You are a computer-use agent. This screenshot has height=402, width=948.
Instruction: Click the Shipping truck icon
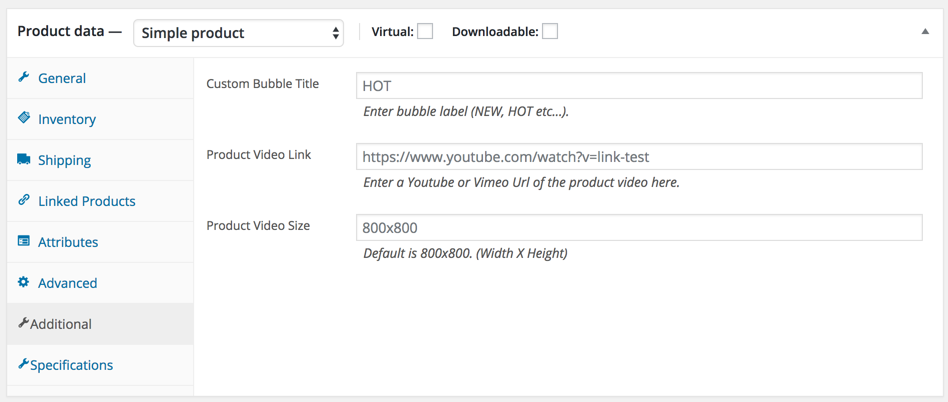(x=24, y=160)
